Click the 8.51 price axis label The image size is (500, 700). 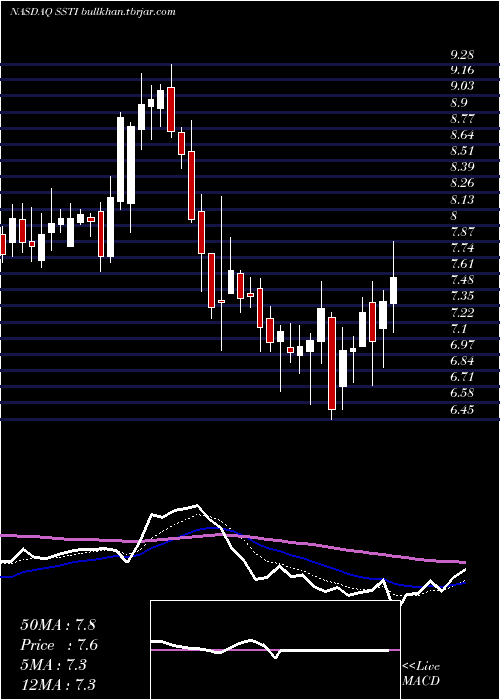pos(462,151)
